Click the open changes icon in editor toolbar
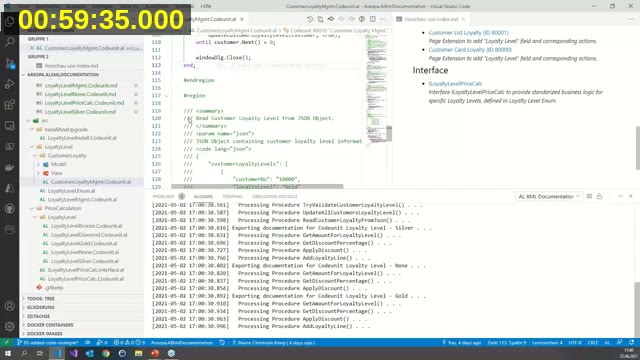 tap(320, 19)
